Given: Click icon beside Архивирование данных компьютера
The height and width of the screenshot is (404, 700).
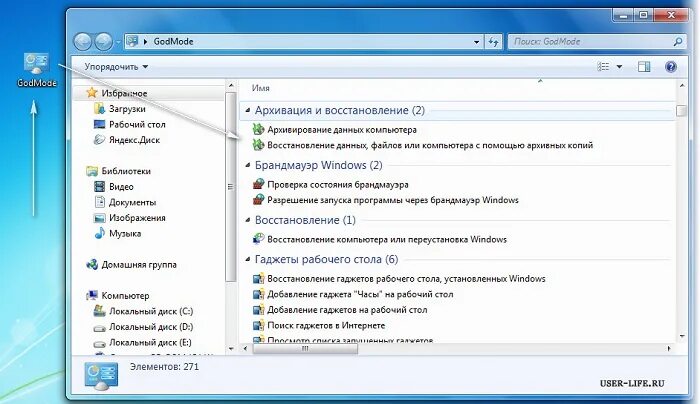Looking at the screenshot, I should pyautogui.click(x=258, y=129).
